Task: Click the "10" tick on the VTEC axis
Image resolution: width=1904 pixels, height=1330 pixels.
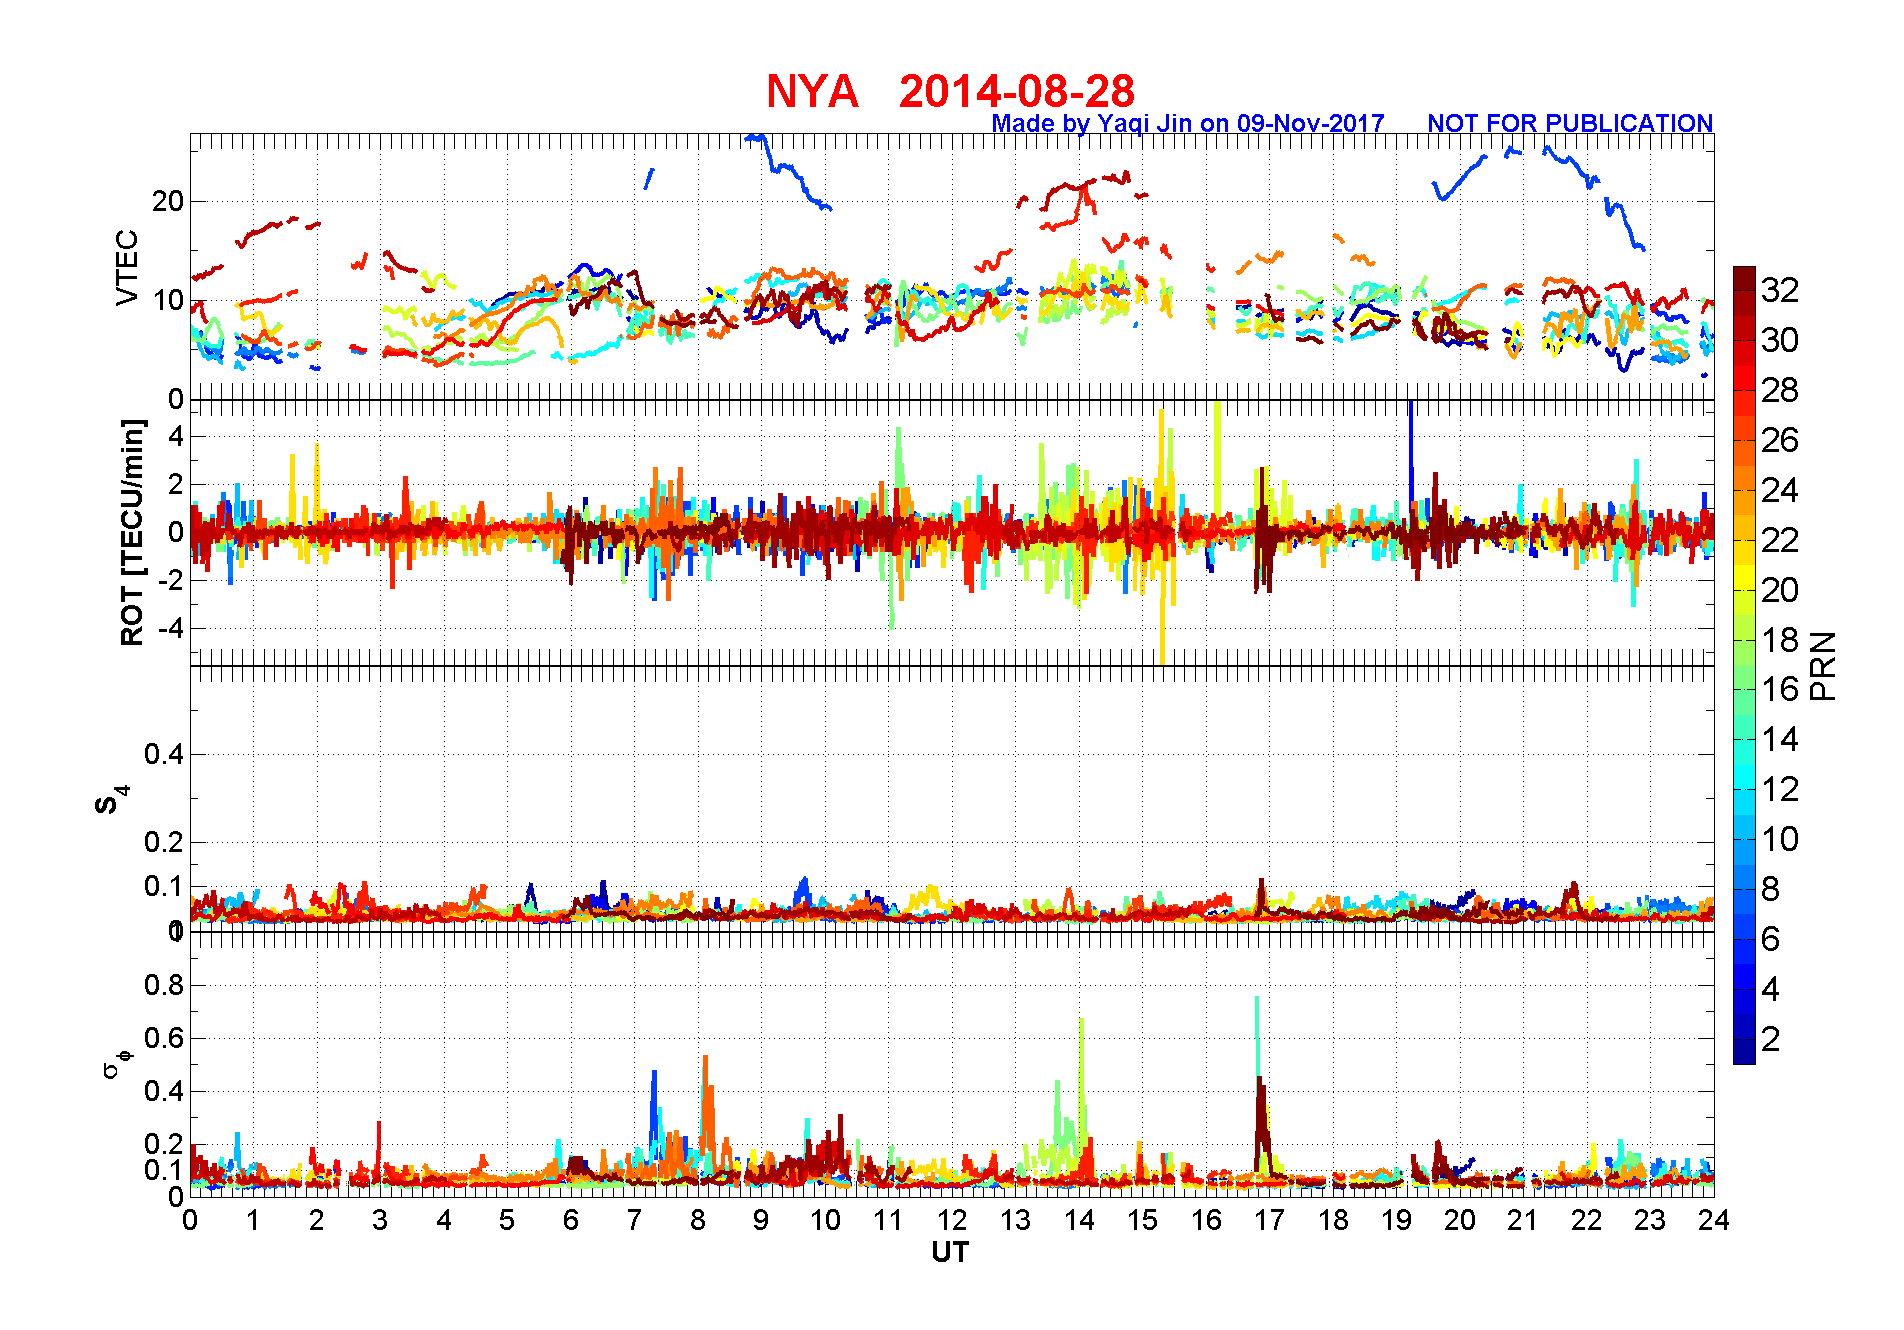Action: (x=168, y=300)
